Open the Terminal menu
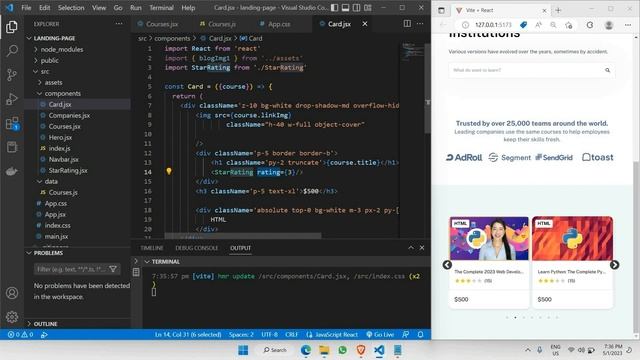The image size is (640, 360). pos(161,8)
